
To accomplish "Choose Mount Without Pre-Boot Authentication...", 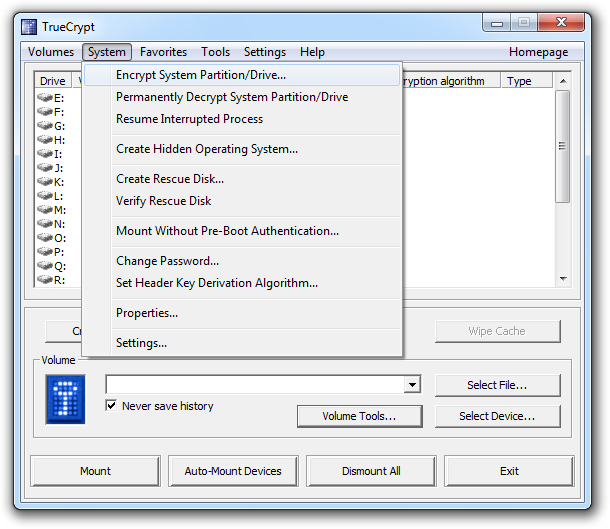I will [x=242, y=231].
